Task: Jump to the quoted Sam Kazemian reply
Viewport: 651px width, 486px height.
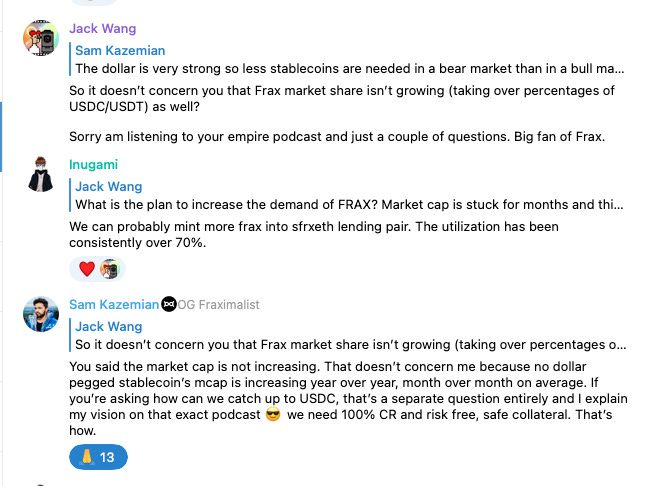Action: 120,50
